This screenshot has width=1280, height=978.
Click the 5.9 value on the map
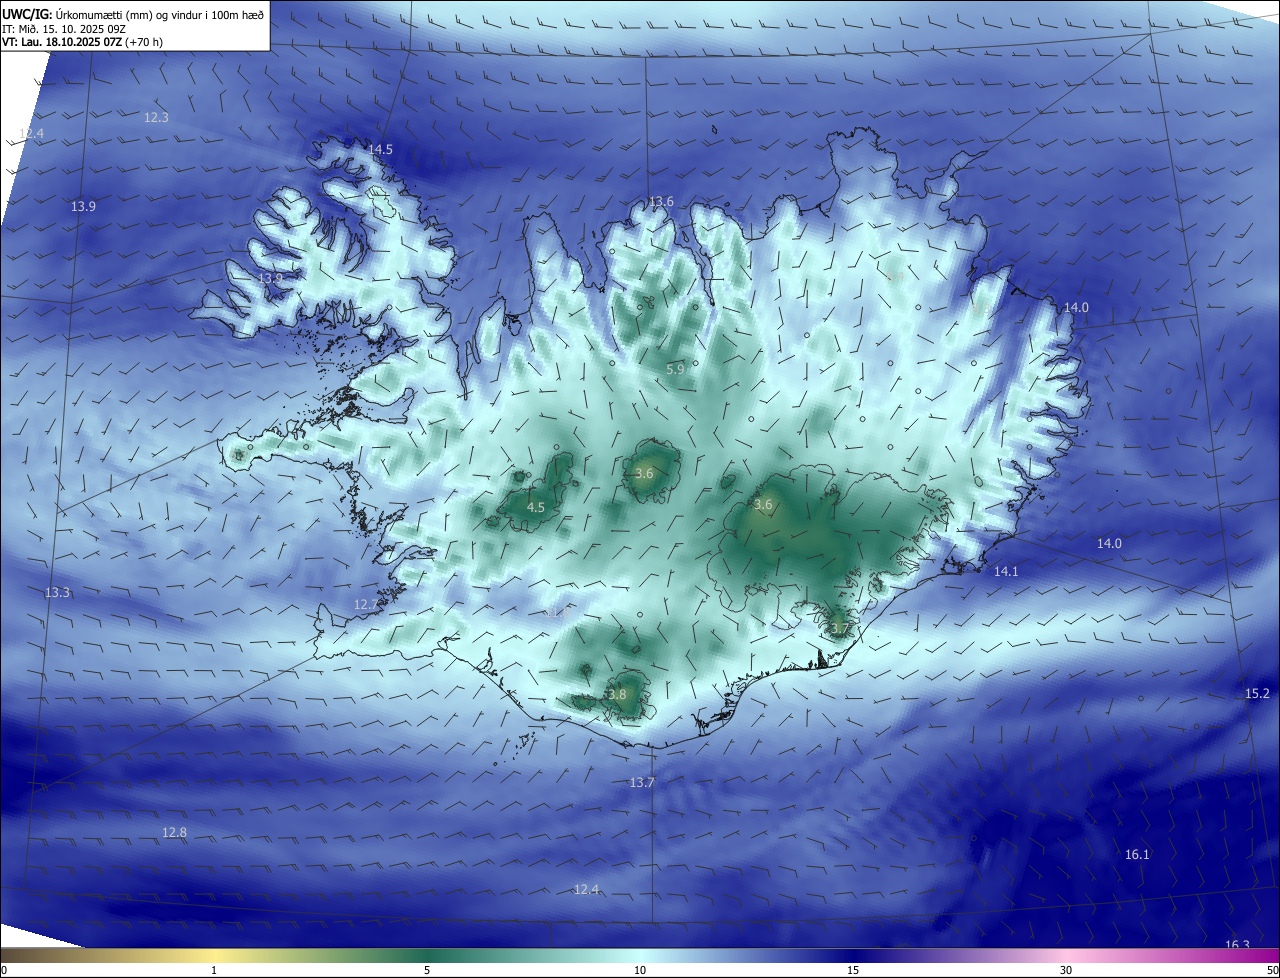coord(675,369)
